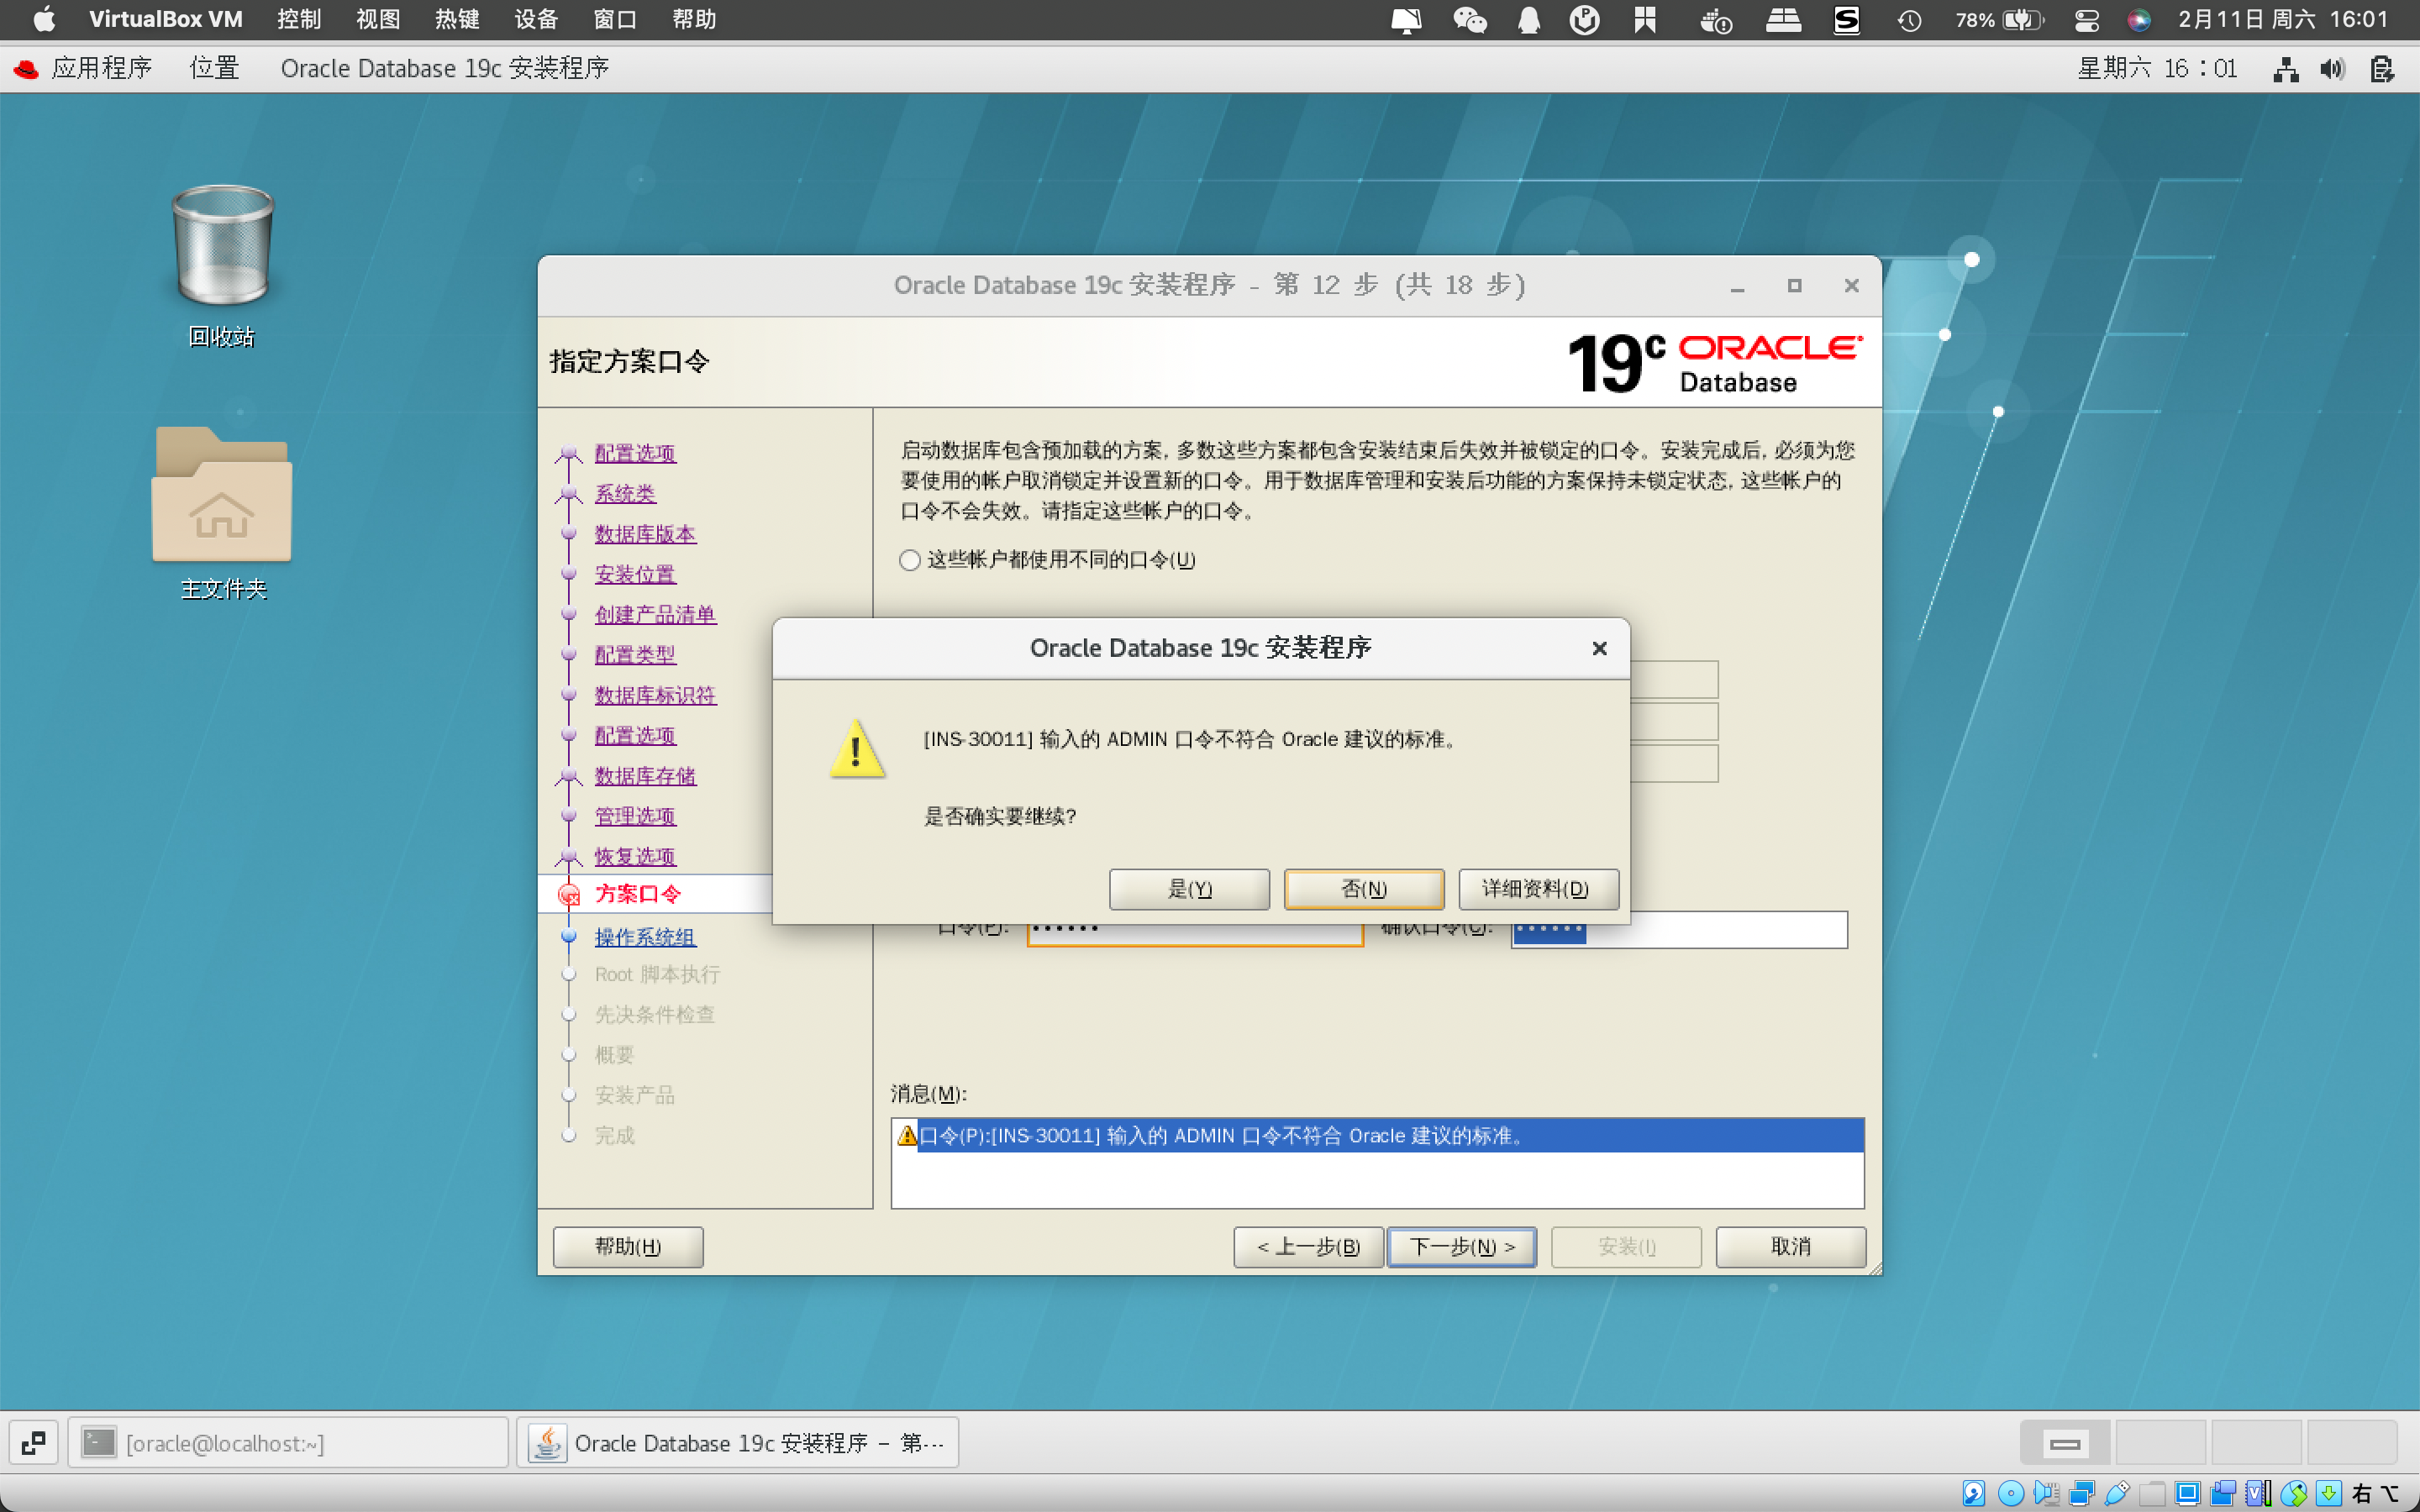Viewport: 2420px width, 1512px height.
Task: Click the show desktop icon in the taskbar
Action: [33, 1442]
